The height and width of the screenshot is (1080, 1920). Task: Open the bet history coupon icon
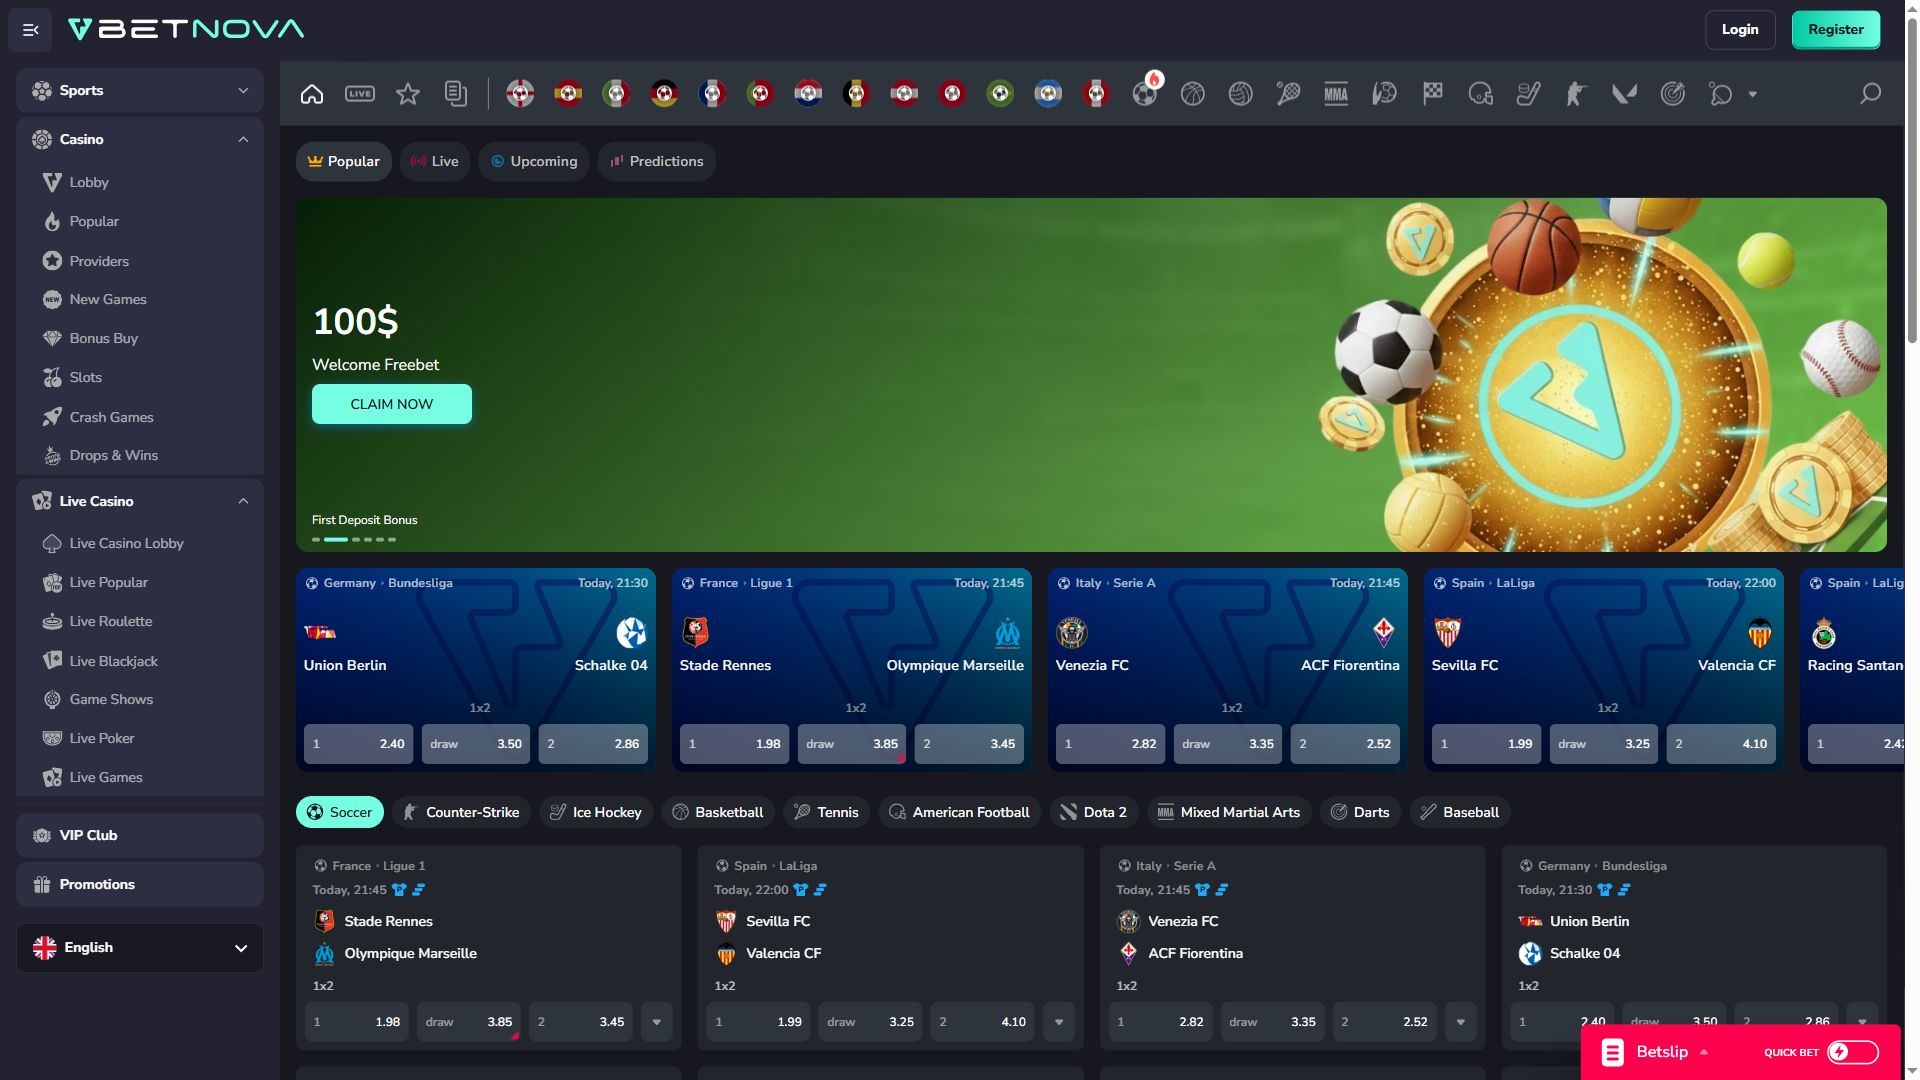click(x=456, y=94)
